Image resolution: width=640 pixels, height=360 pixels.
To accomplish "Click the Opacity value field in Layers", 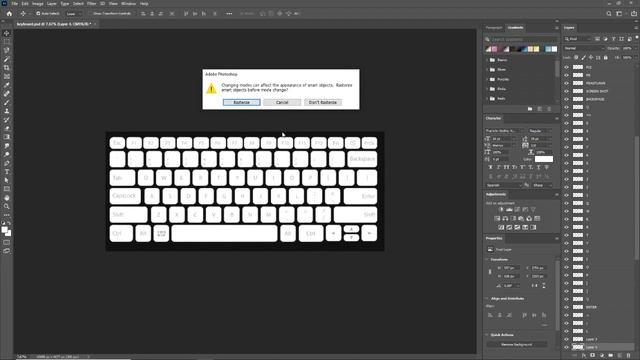I will pos(627,48).
